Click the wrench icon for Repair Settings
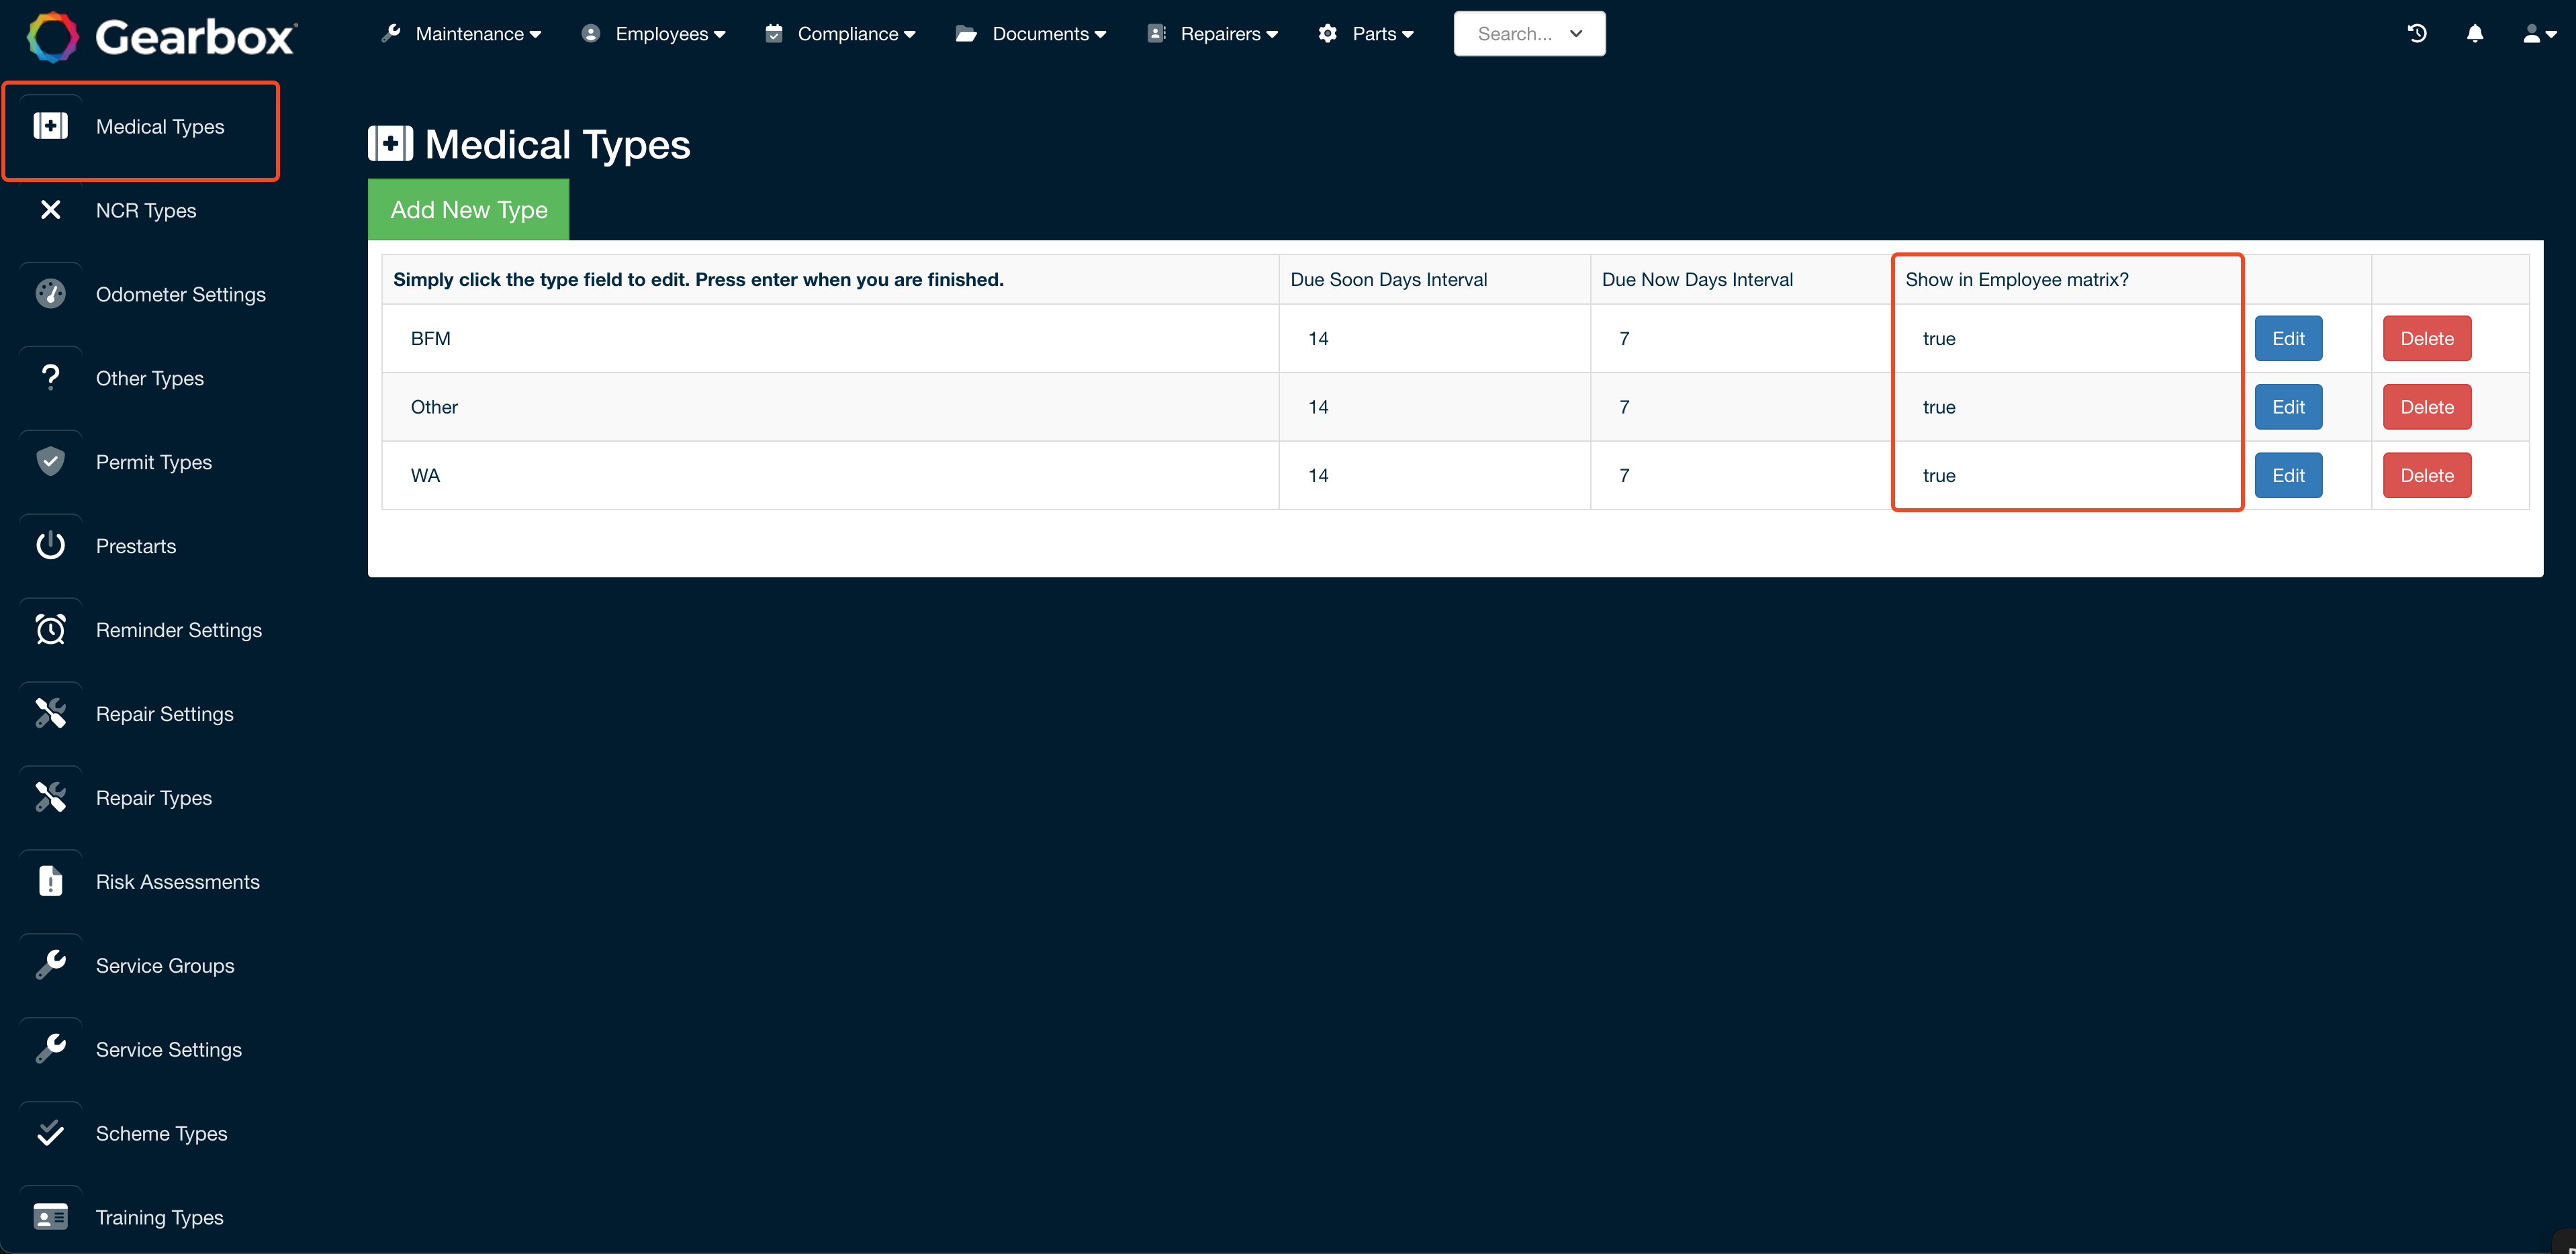Viewport: 2576px width, 1254px height. point(50,713)
